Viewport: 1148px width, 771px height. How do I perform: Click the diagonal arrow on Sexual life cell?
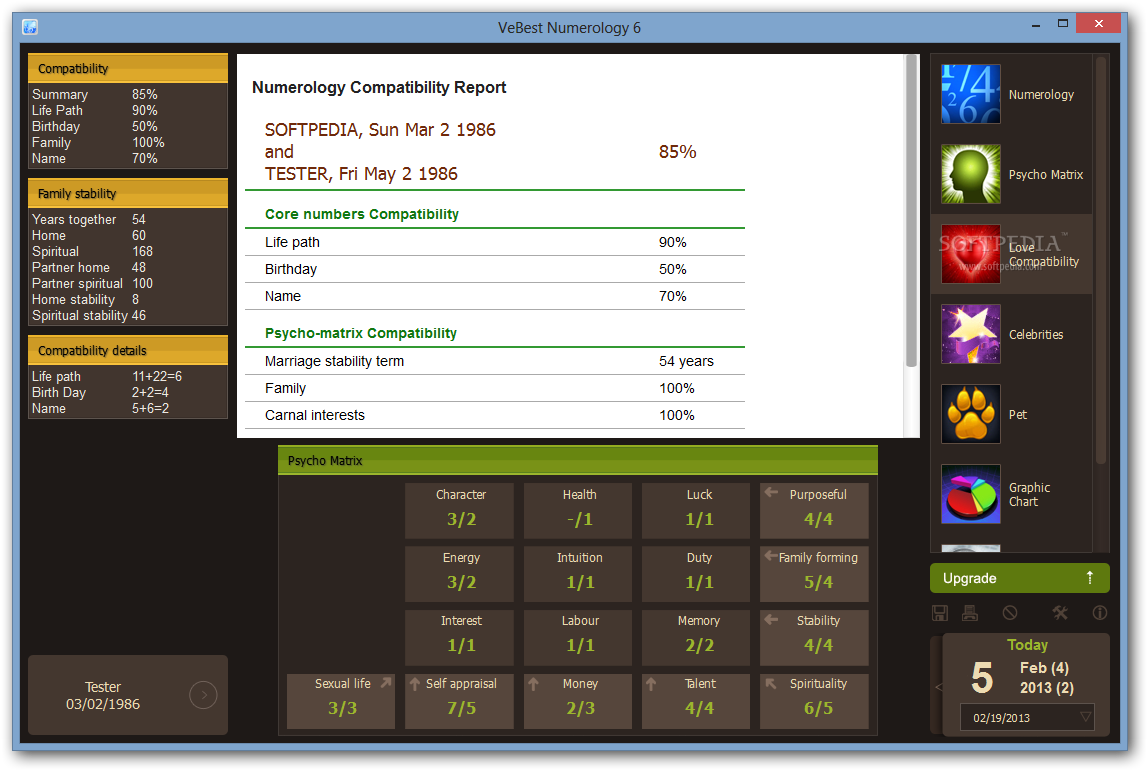[386, 682]
